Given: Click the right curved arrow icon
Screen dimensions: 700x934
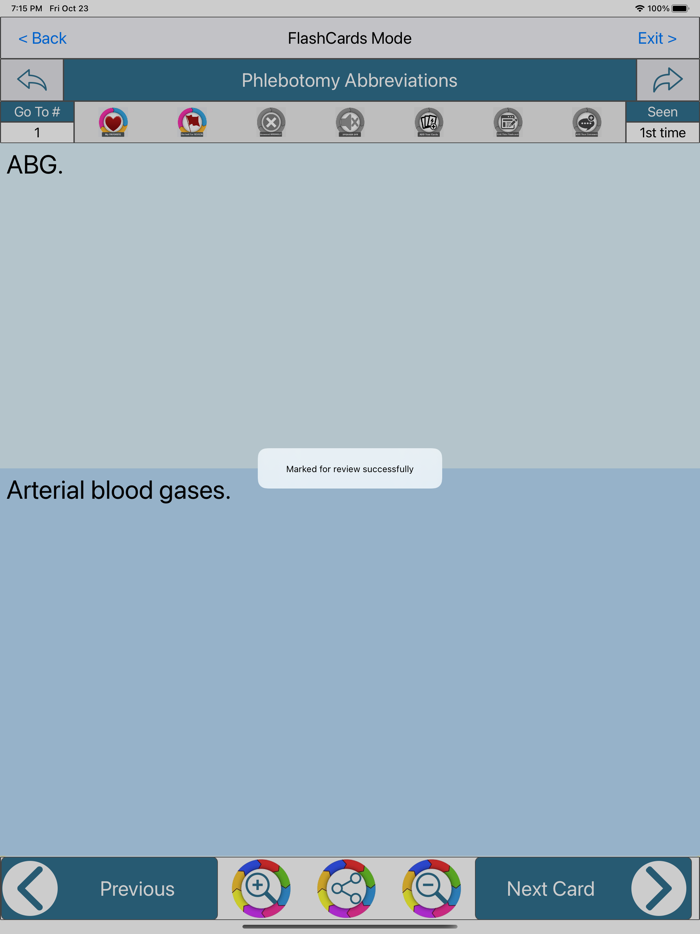Looking at the screenshot, I should 668,80.
